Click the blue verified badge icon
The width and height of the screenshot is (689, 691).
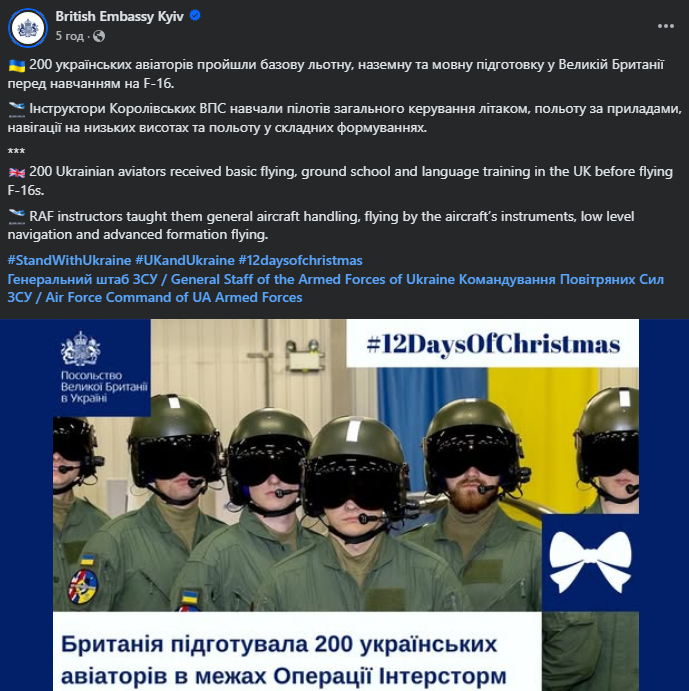[x=195, y=16]
